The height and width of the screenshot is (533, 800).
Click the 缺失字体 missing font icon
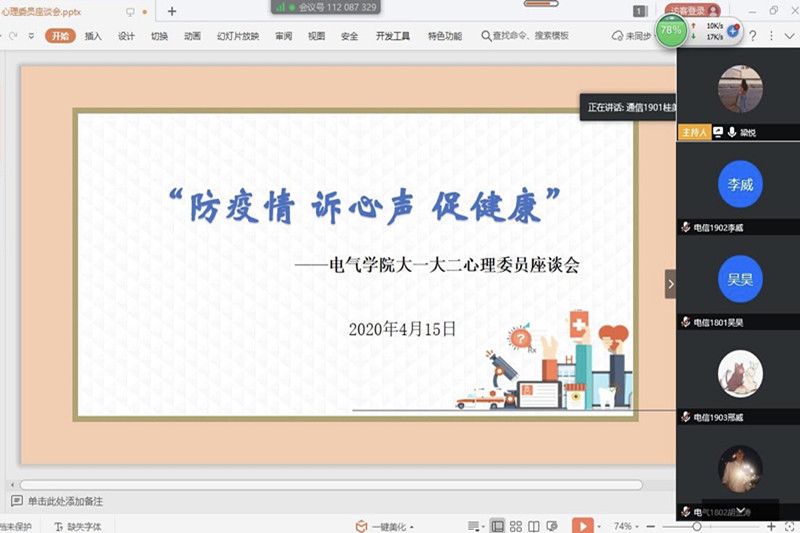[x=60, y=526]
